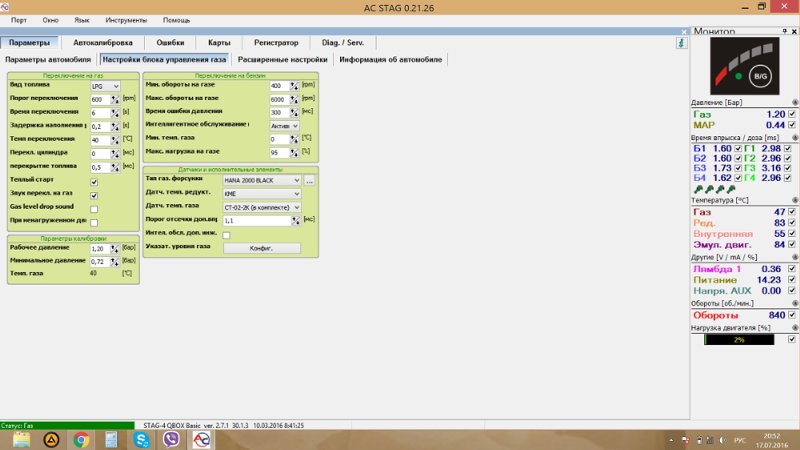Click the AC STAG taskbar icon
This screenshot has height=450, width=800.
pyautogui.click(x=201, y=439)
